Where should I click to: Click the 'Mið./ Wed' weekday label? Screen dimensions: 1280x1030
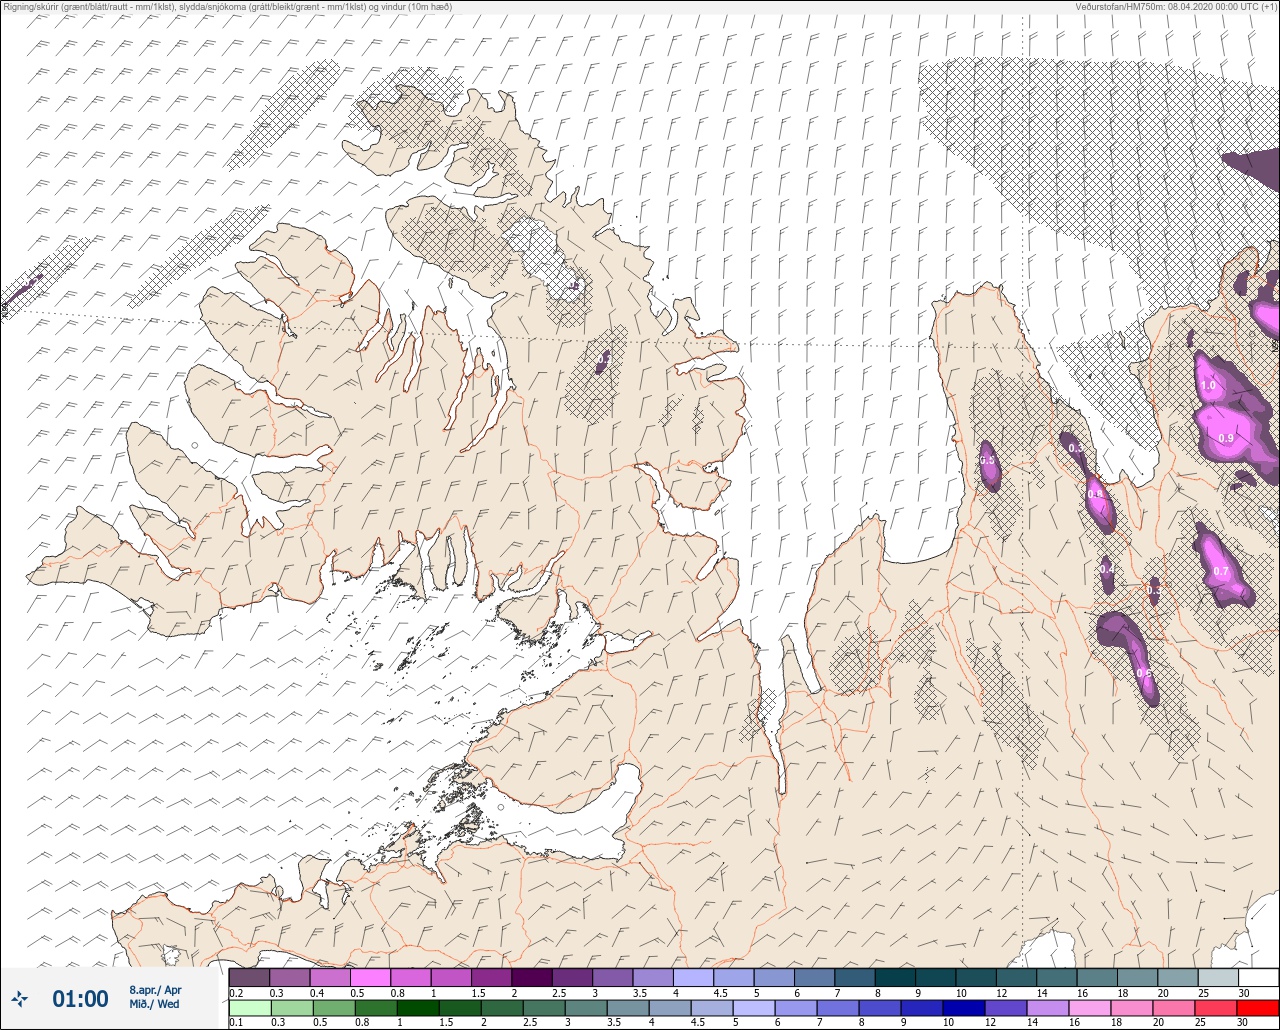[154, 1004]
